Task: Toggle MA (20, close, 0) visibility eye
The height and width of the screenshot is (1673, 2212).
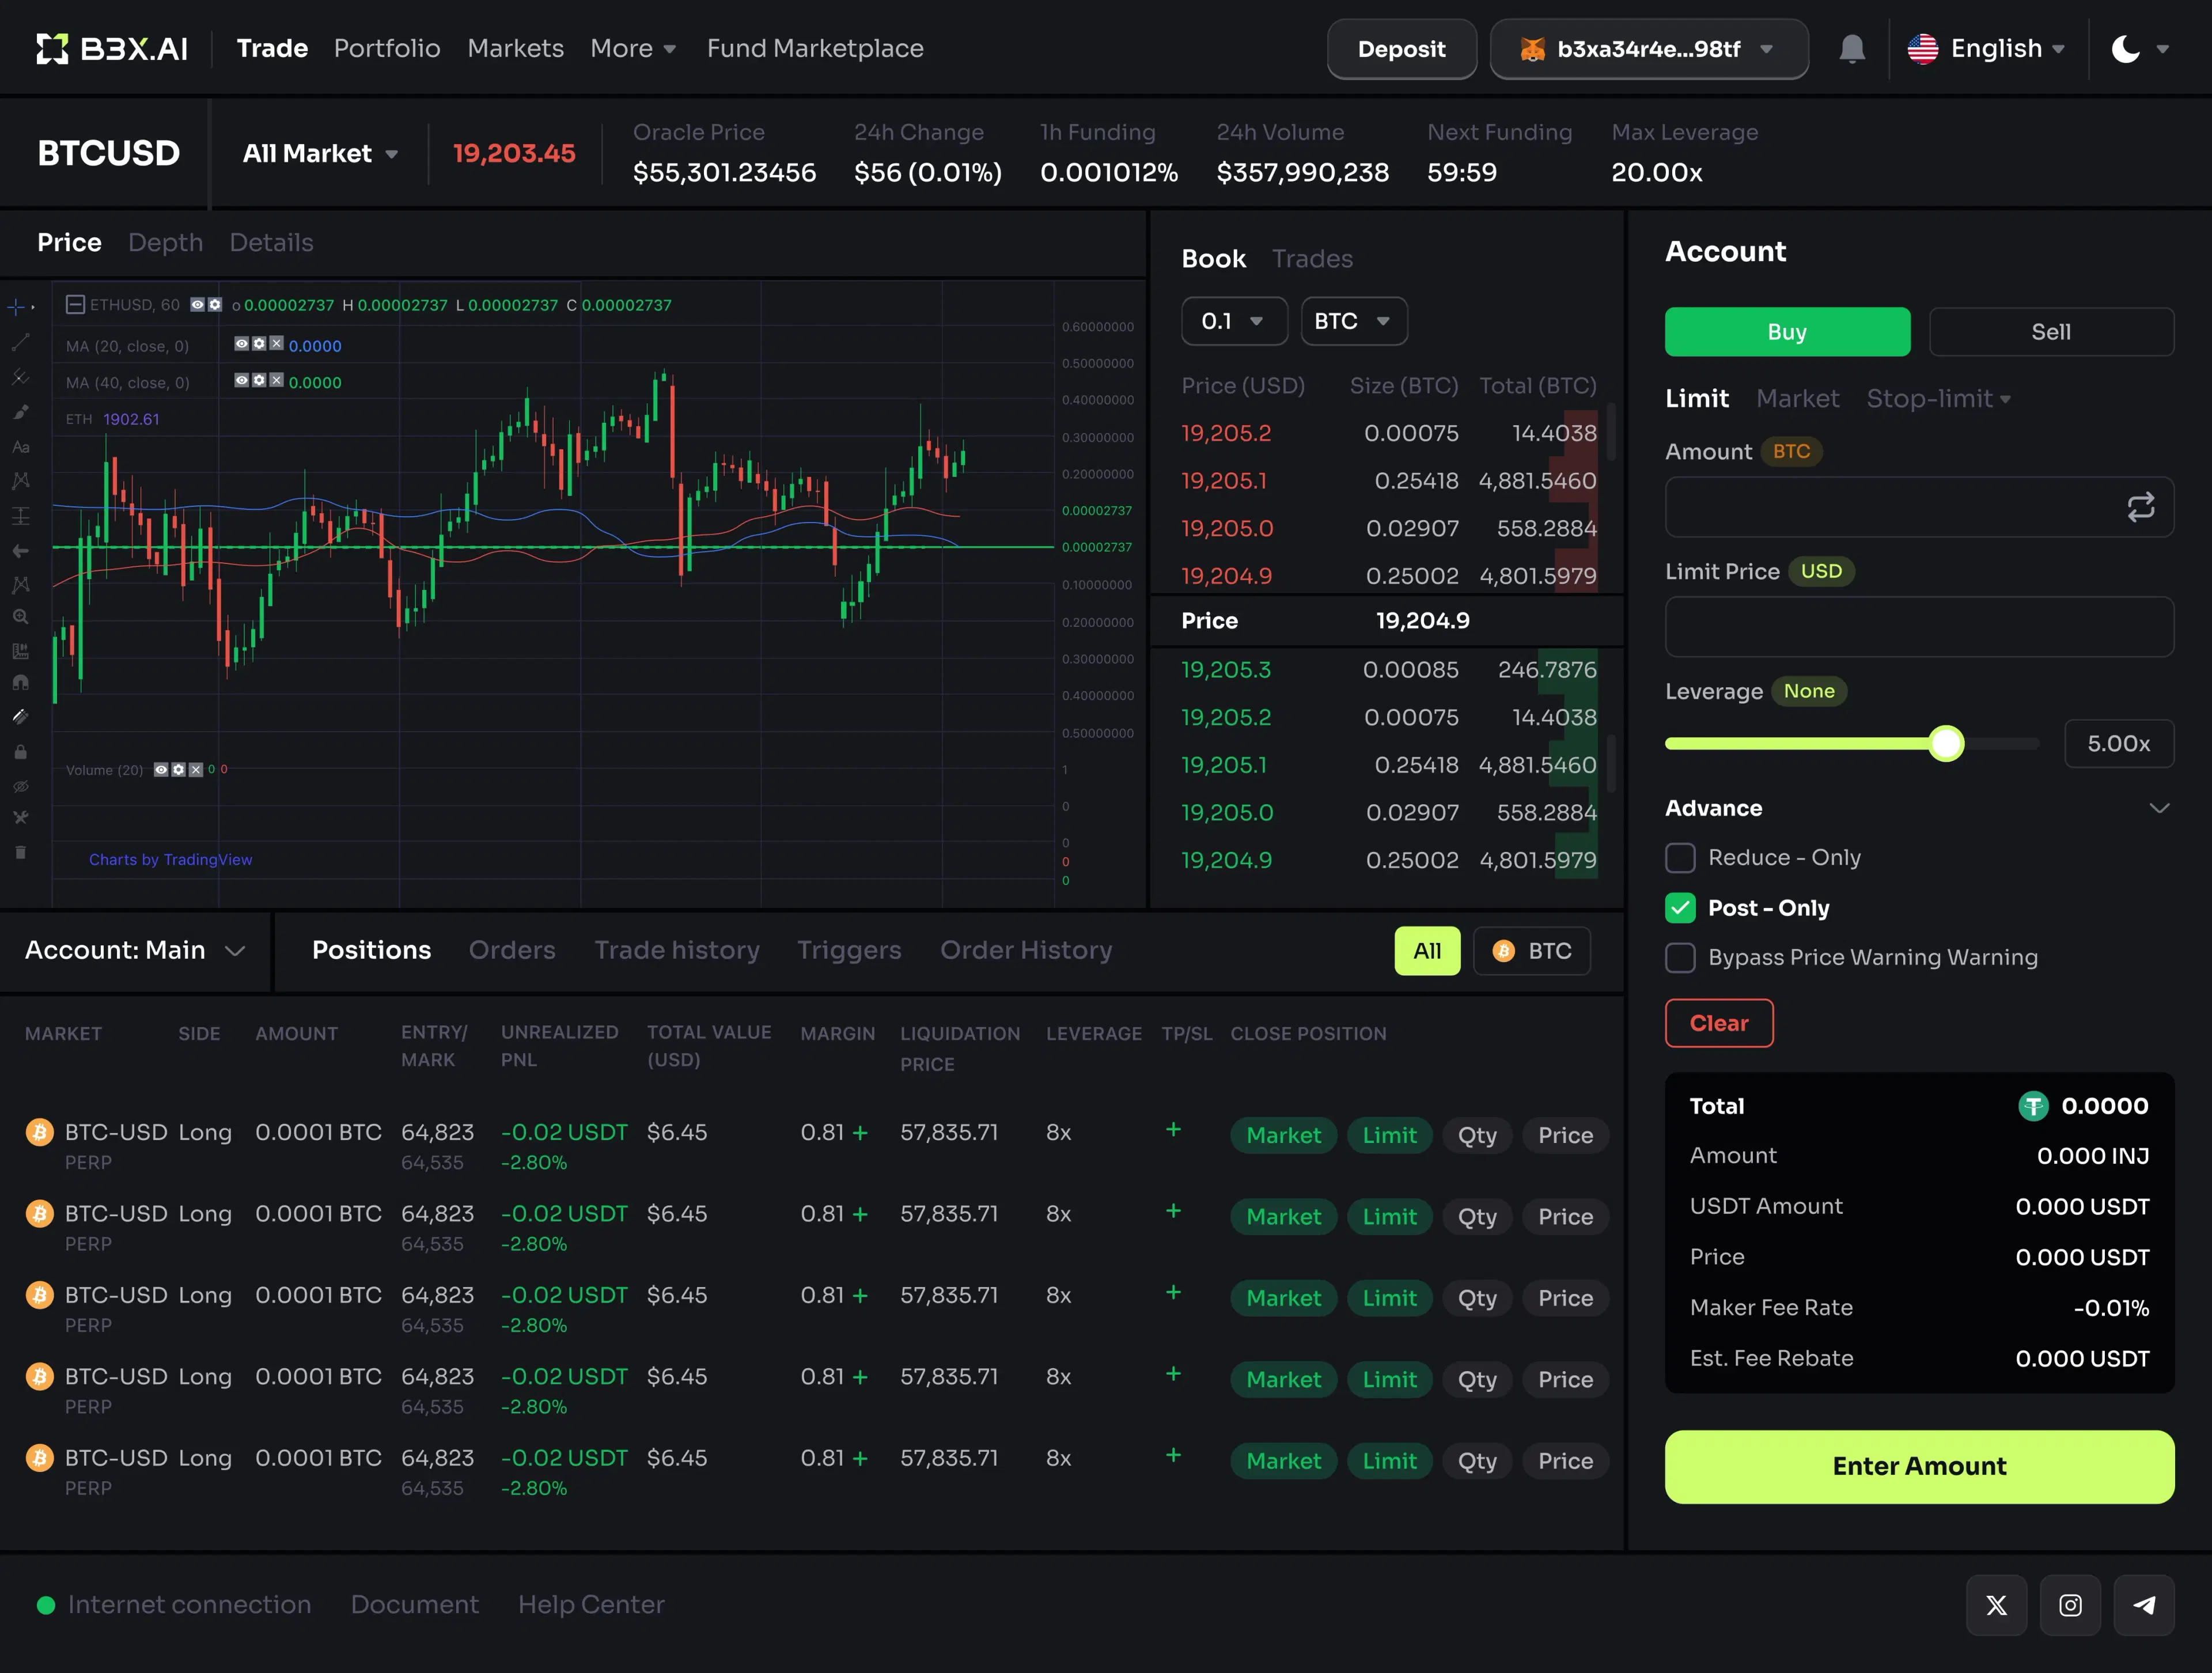Action: (241, 344)
